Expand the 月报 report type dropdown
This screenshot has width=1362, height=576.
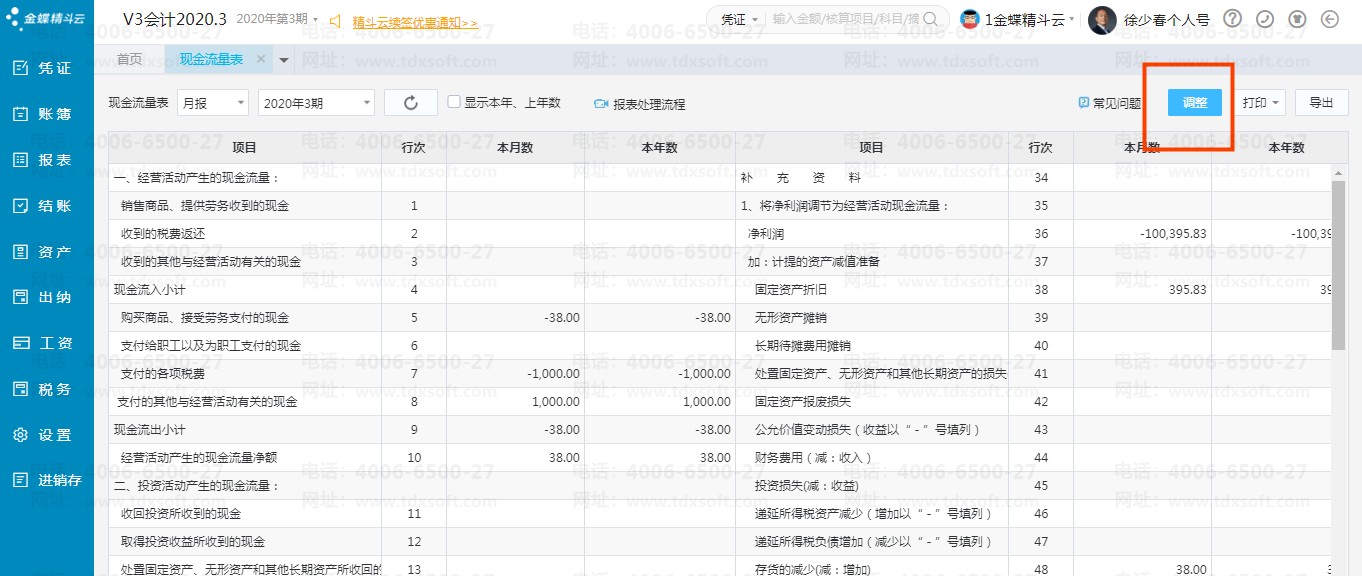point(213,103)
